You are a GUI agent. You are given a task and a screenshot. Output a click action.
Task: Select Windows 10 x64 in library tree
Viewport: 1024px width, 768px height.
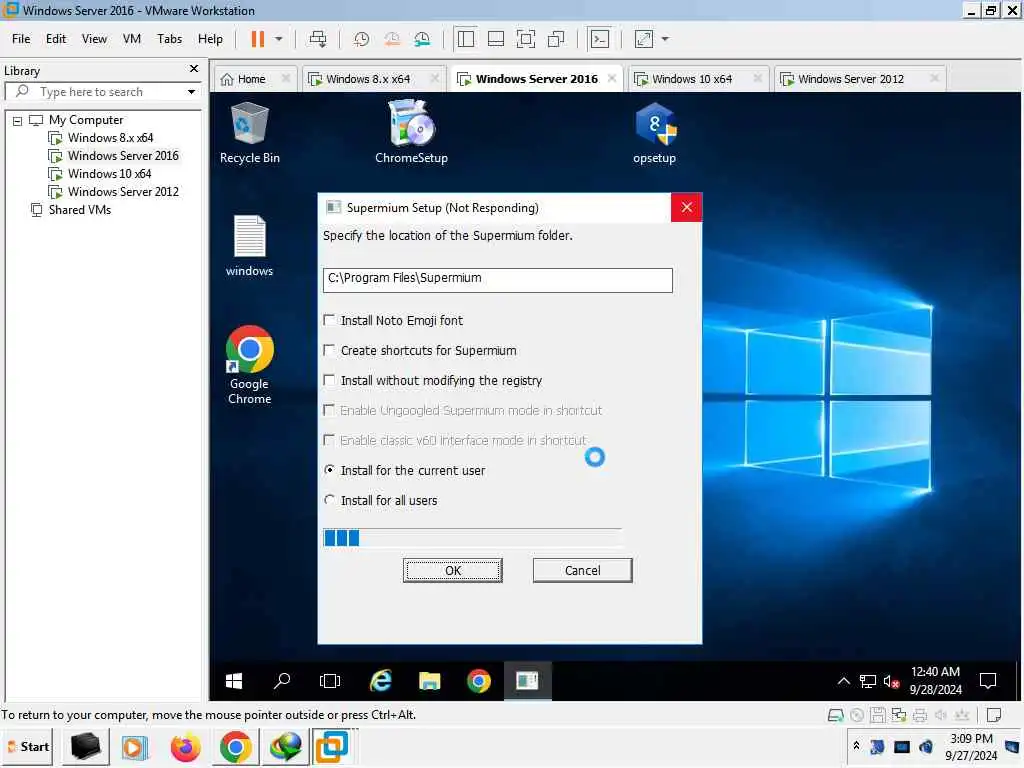coord(109,174)
